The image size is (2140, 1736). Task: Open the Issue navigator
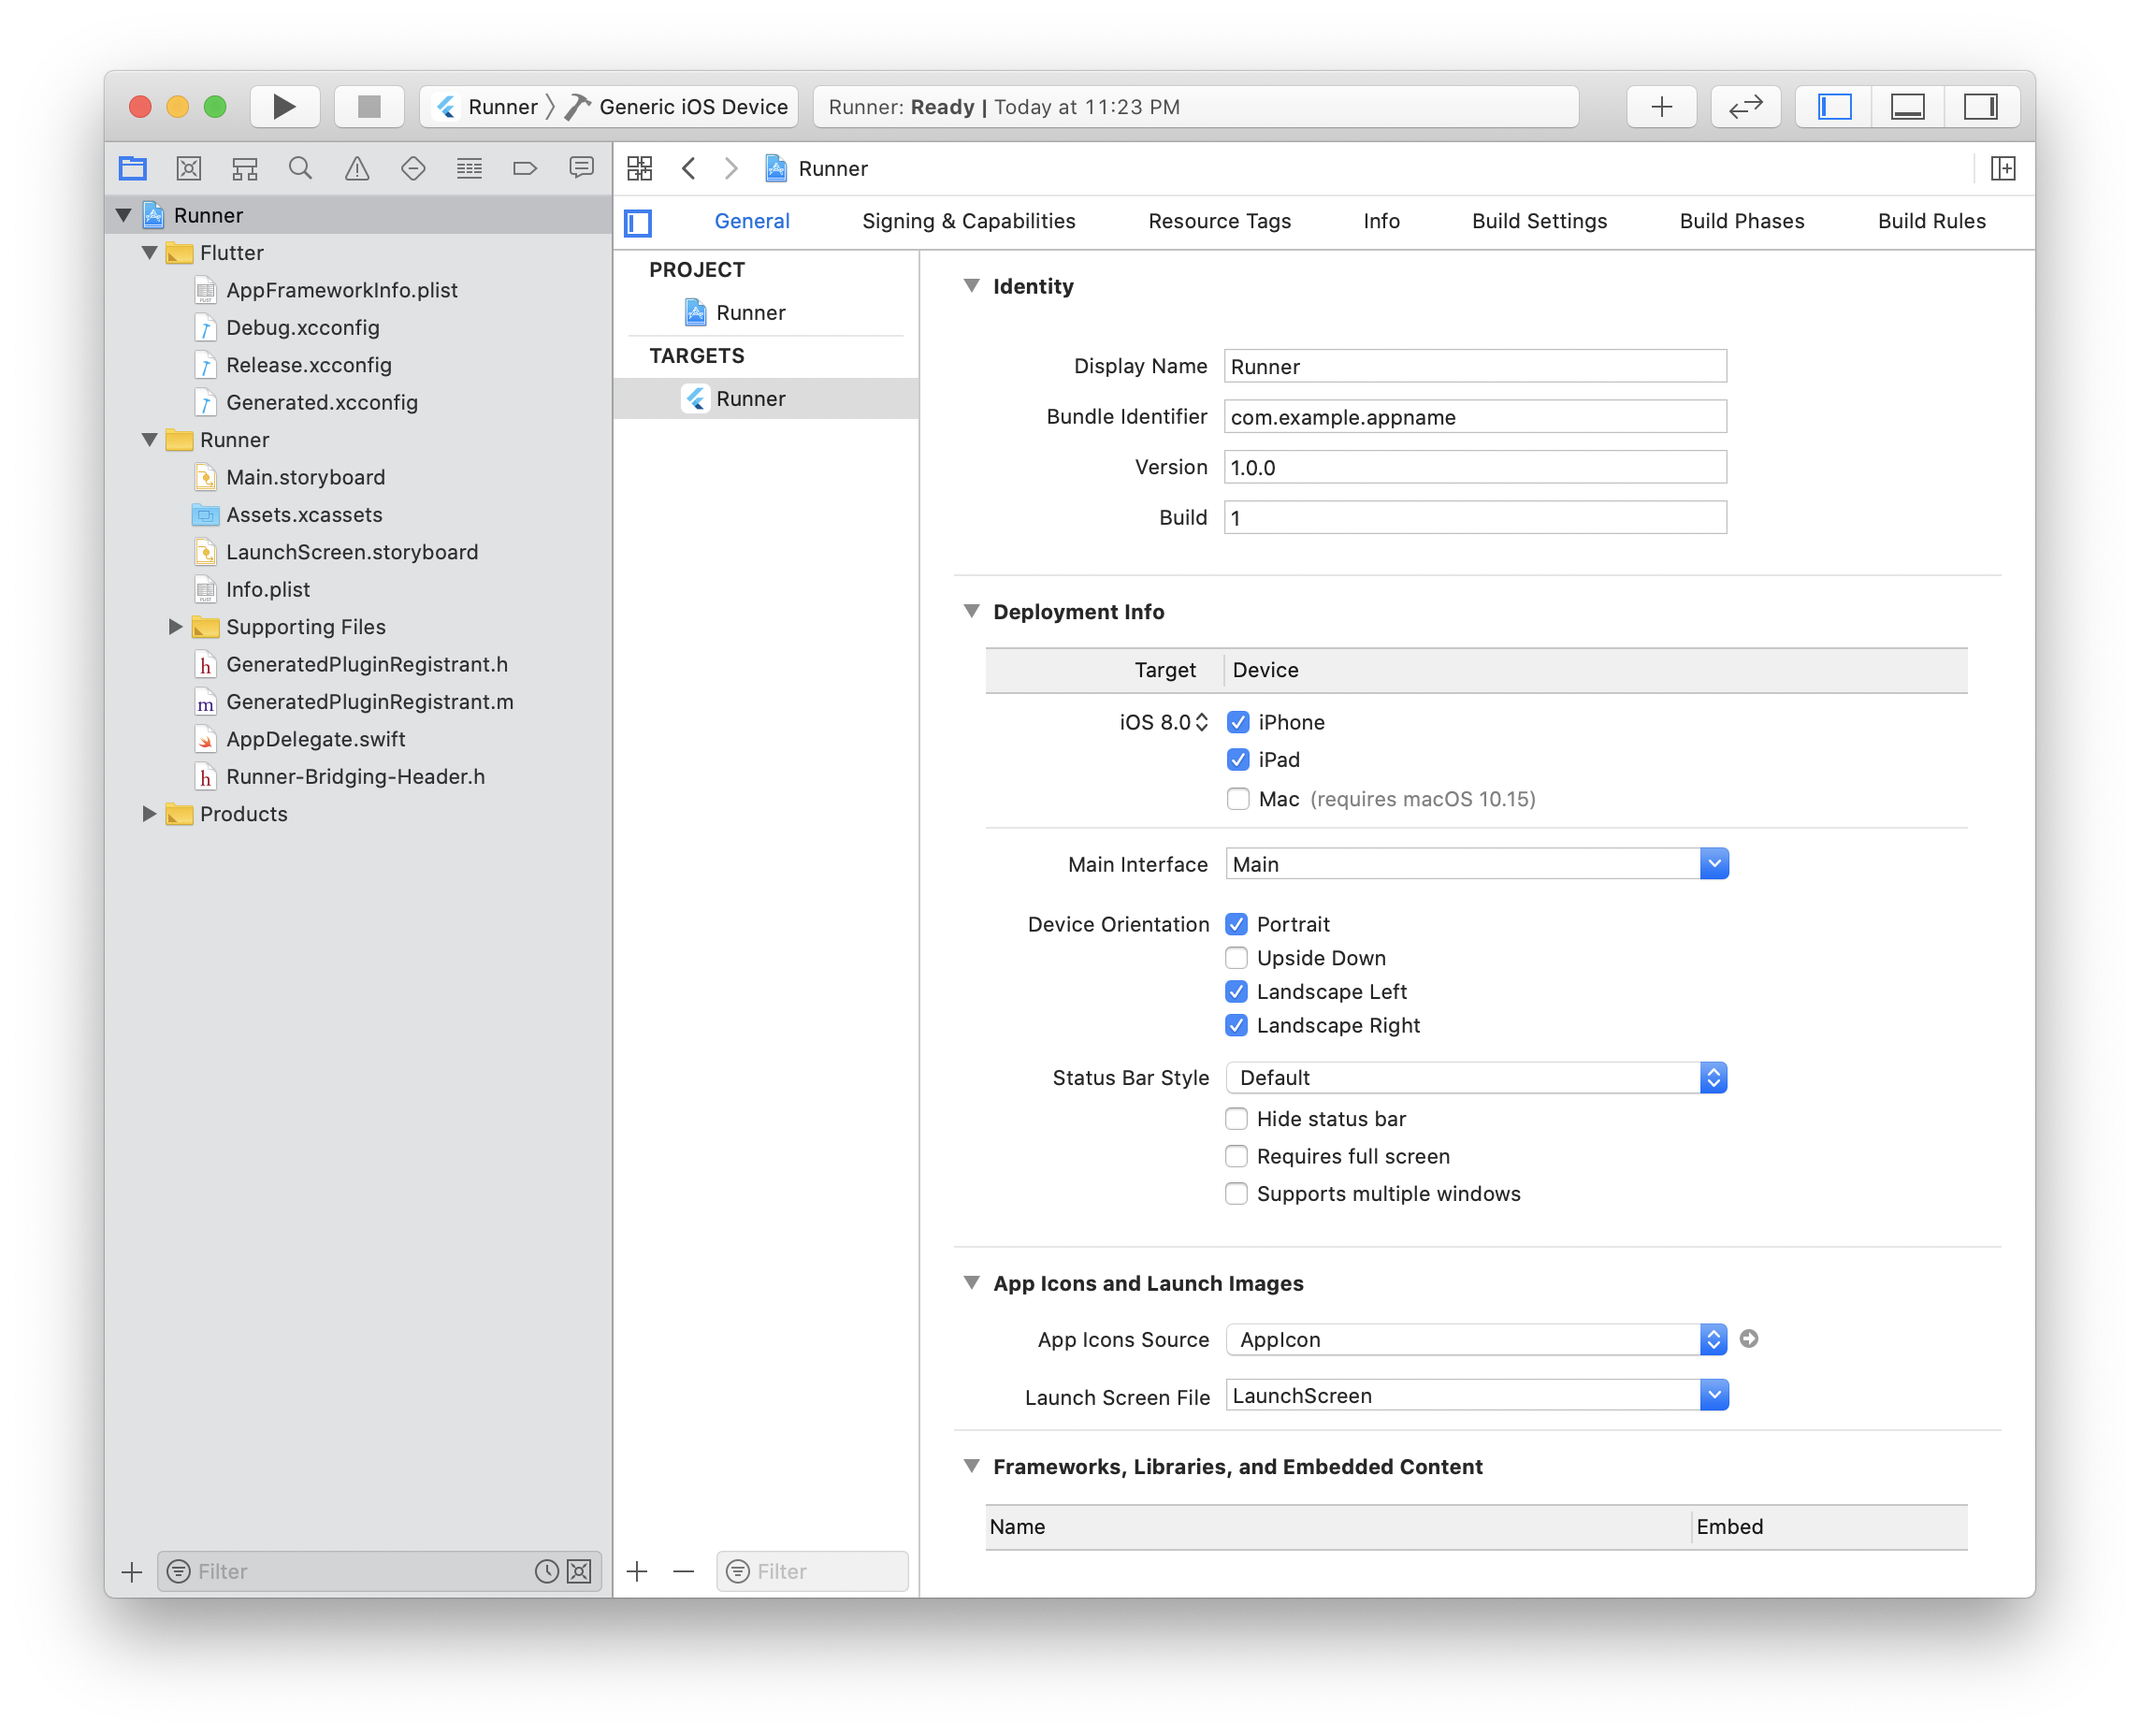(357, 168)
